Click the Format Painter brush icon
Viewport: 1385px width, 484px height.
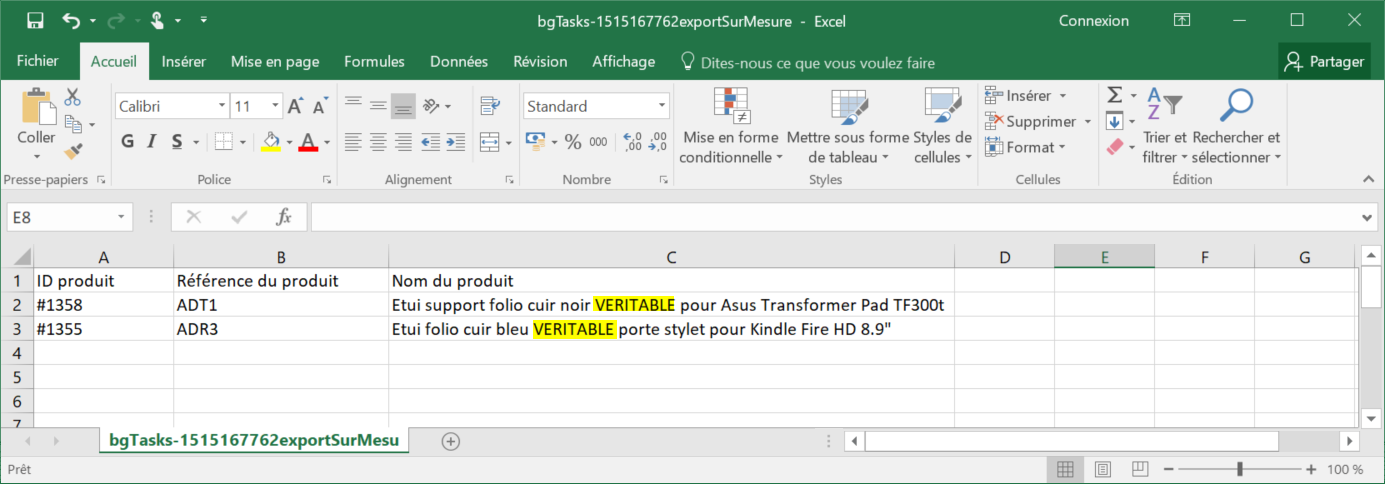coord(72,151)
